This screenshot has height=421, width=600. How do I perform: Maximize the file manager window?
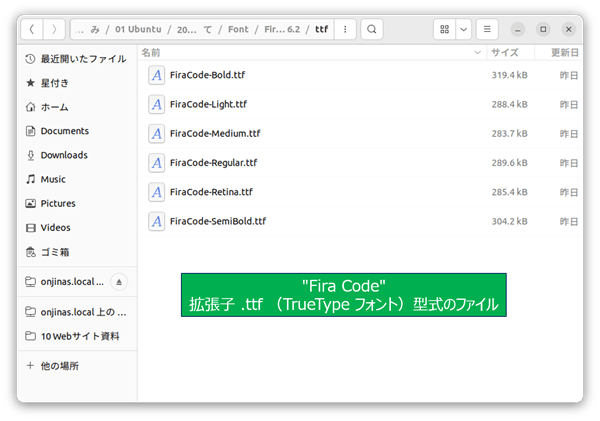point(543,29)
